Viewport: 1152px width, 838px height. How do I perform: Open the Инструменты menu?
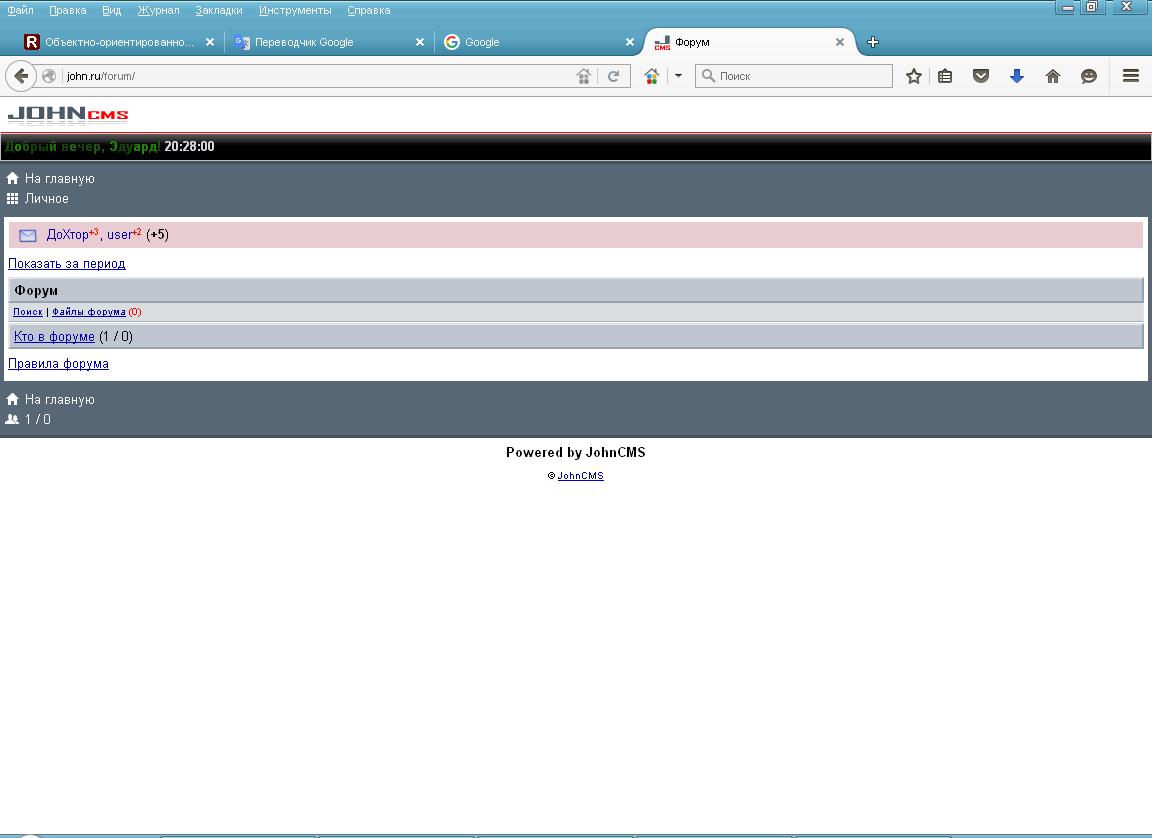pyautogui.click(x=295, y=10)
